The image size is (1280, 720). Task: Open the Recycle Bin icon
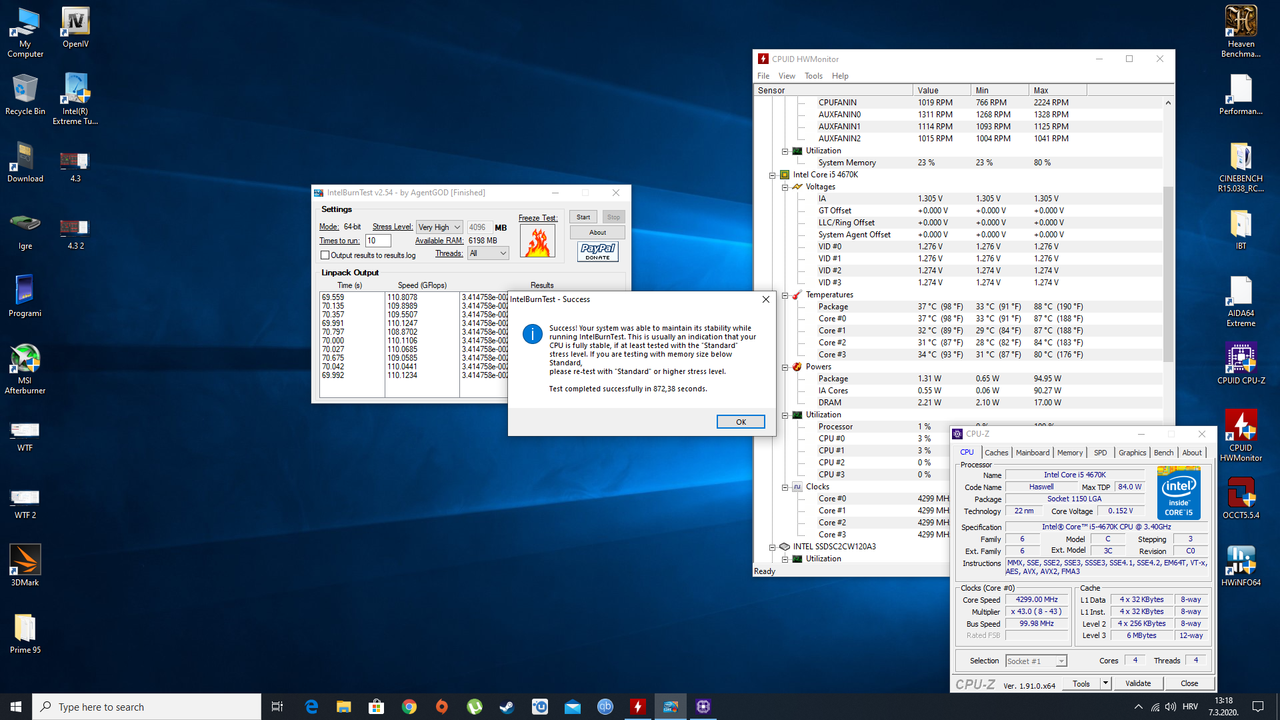pos(25,94)
